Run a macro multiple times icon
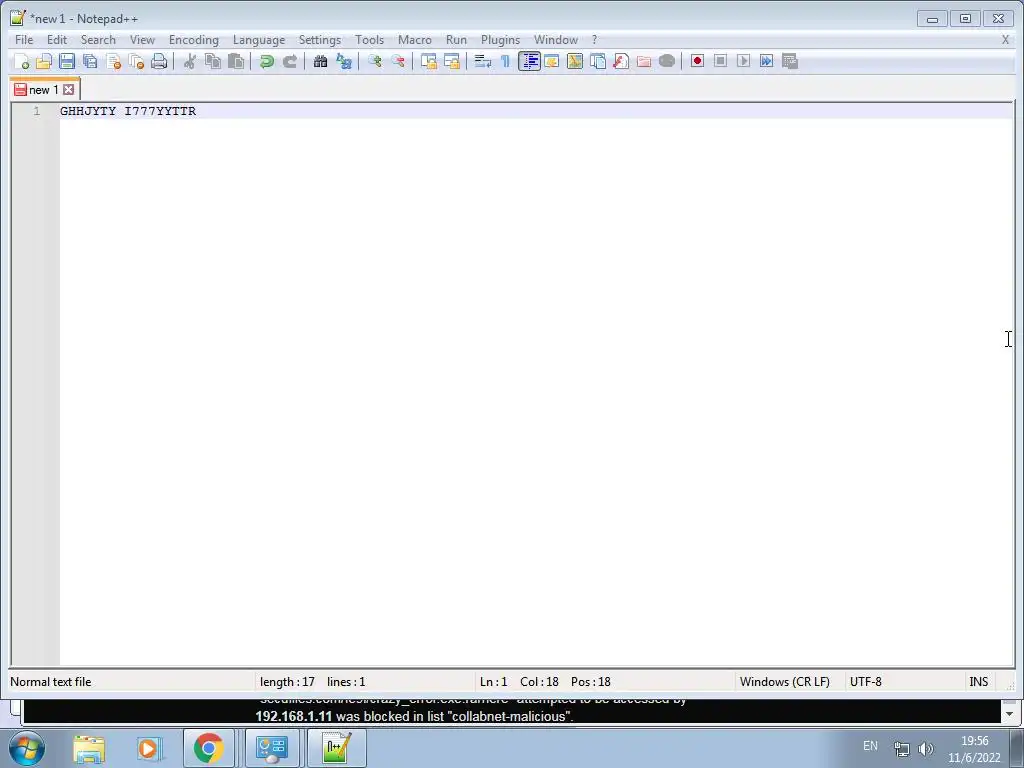This screenshot has width=1024, height=768. 767,61
